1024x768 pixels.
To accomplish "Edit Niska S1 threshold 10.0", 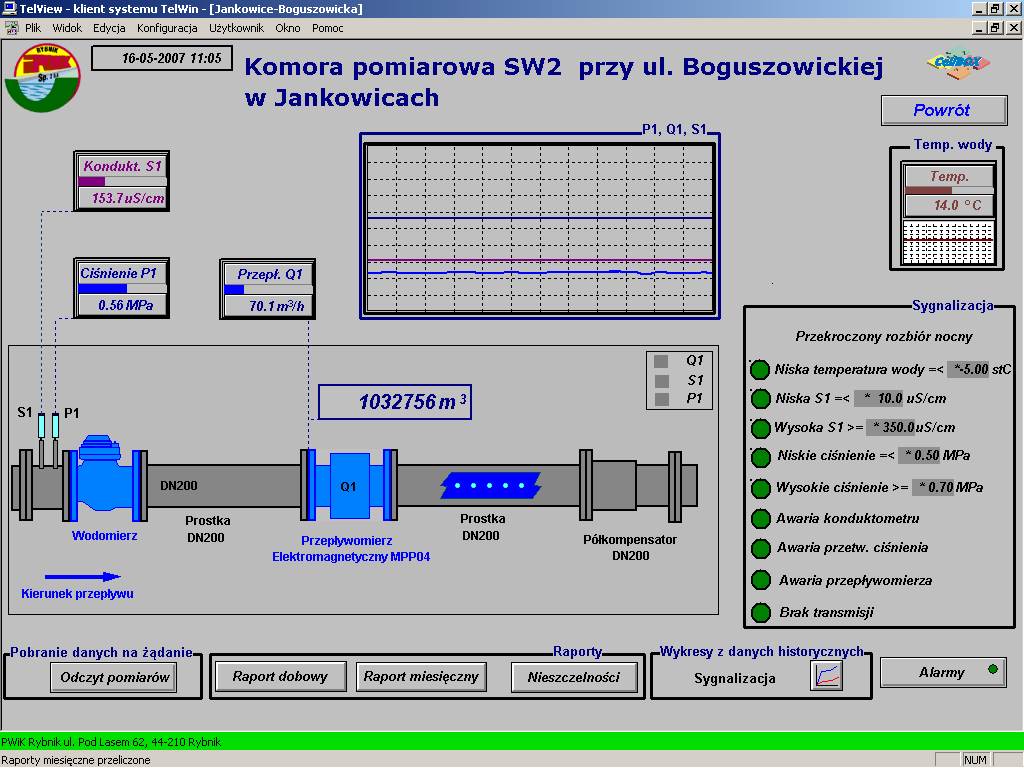I will pyautogui.click(x=879, y=398).
